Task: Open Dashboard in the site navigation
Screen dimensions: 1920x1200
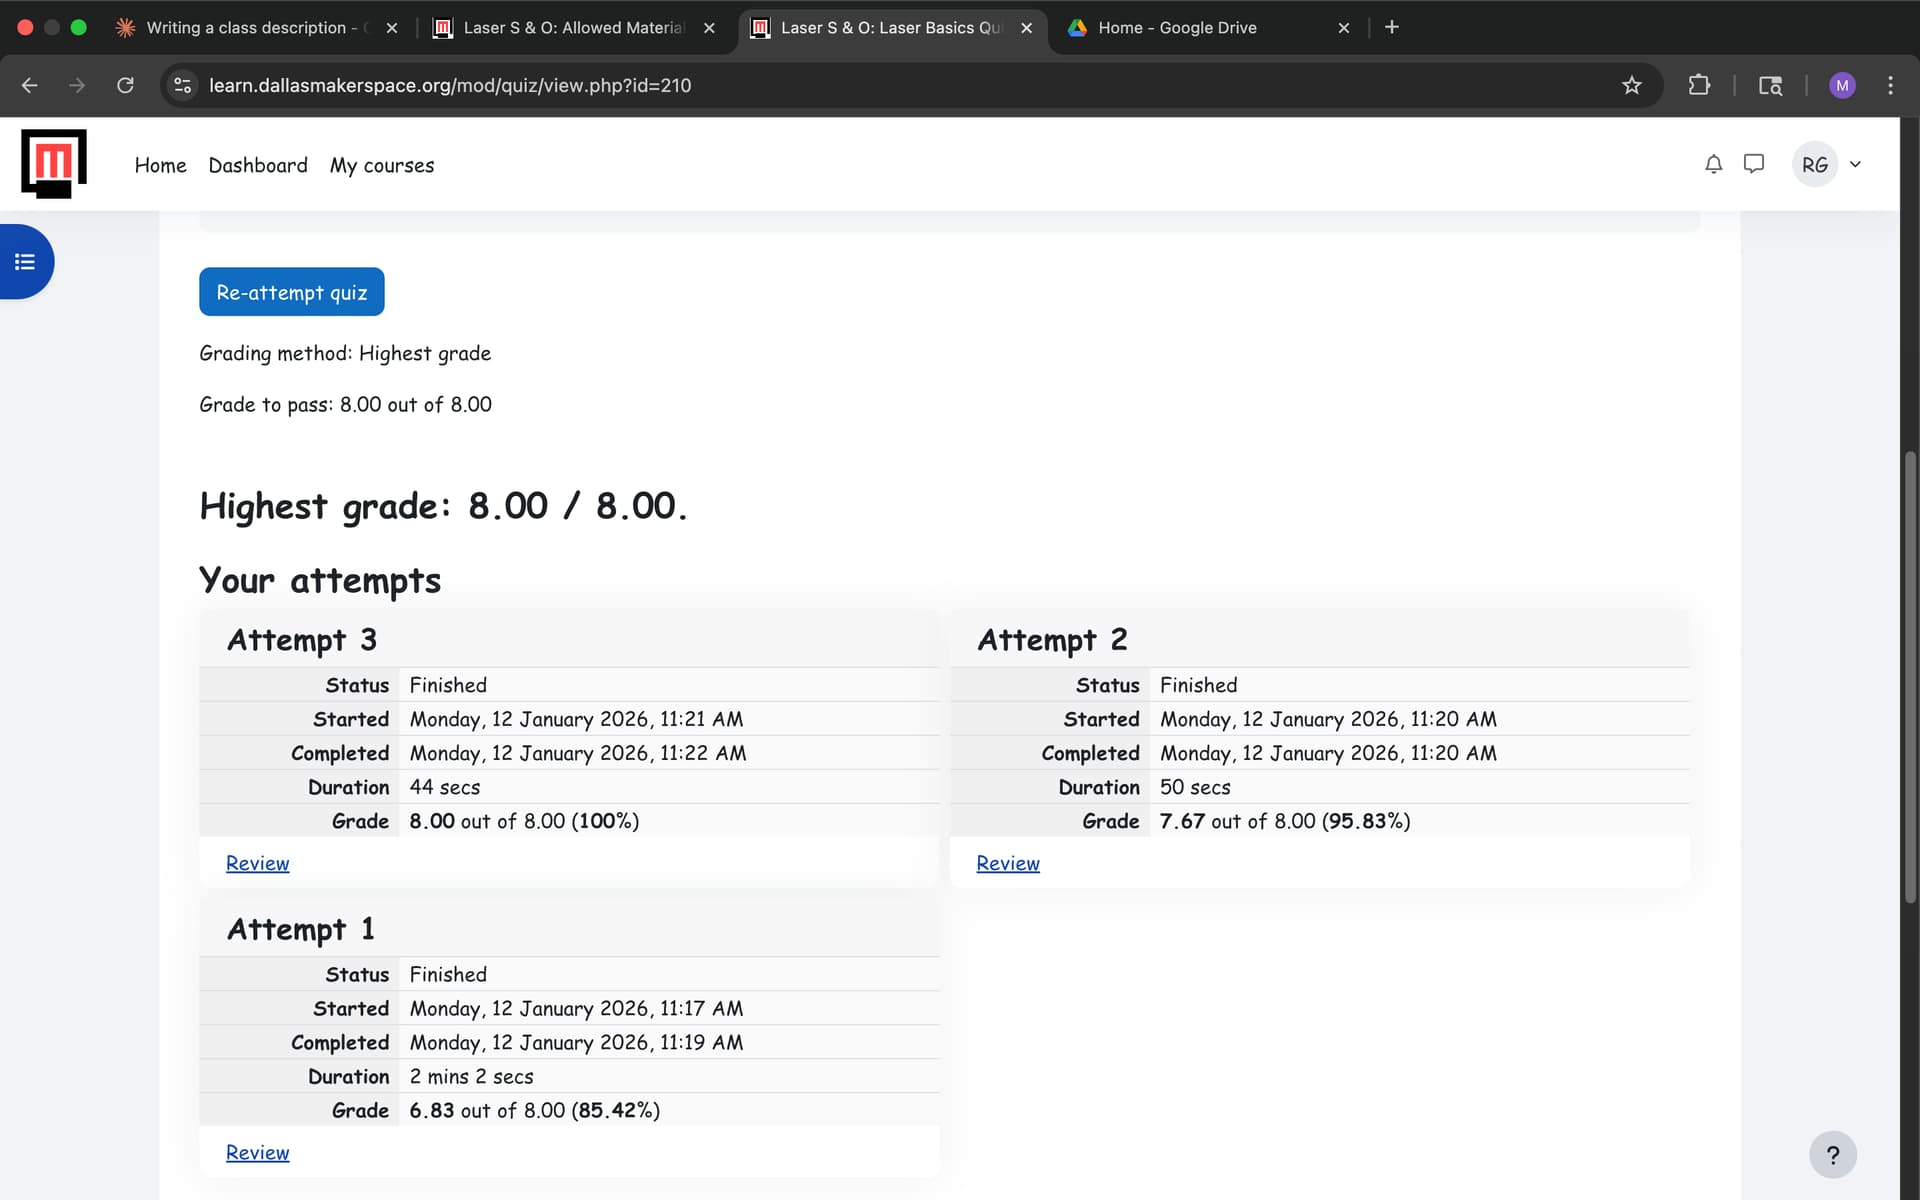Action: (x=258, y=165)
